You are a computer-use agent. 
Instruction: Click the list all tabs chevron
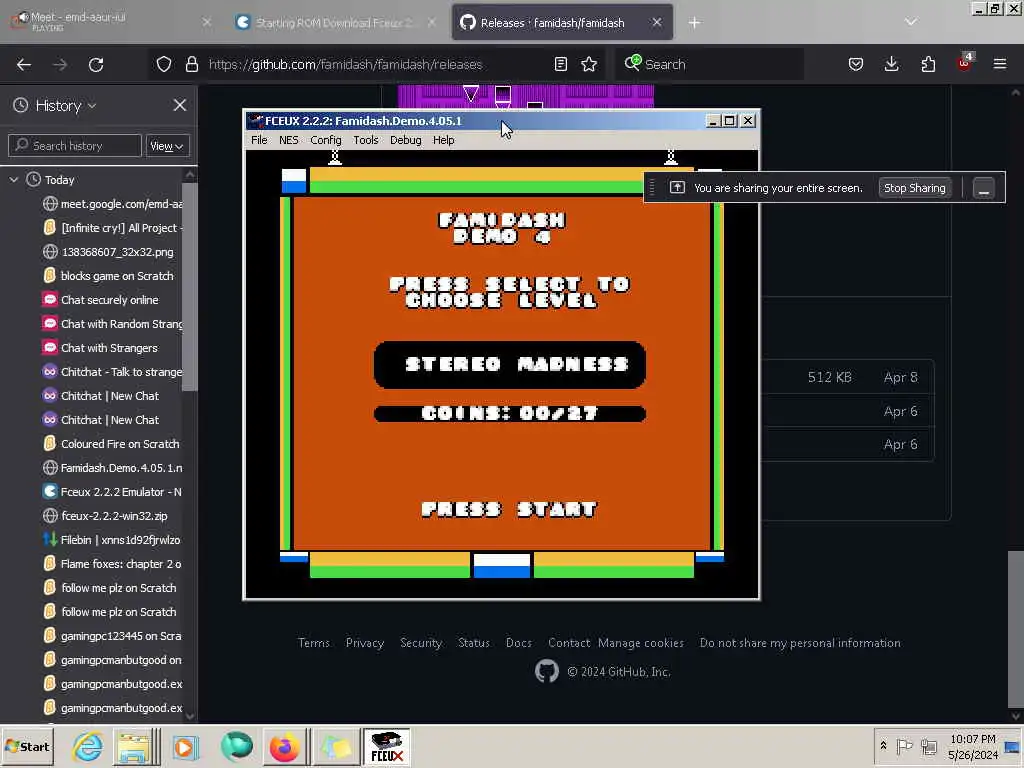(x=911, y=22)
